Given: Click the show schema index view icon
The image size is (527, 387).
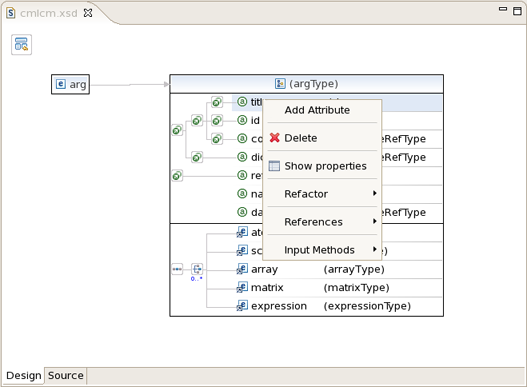Looking at the screenshot, I should 22,44.
